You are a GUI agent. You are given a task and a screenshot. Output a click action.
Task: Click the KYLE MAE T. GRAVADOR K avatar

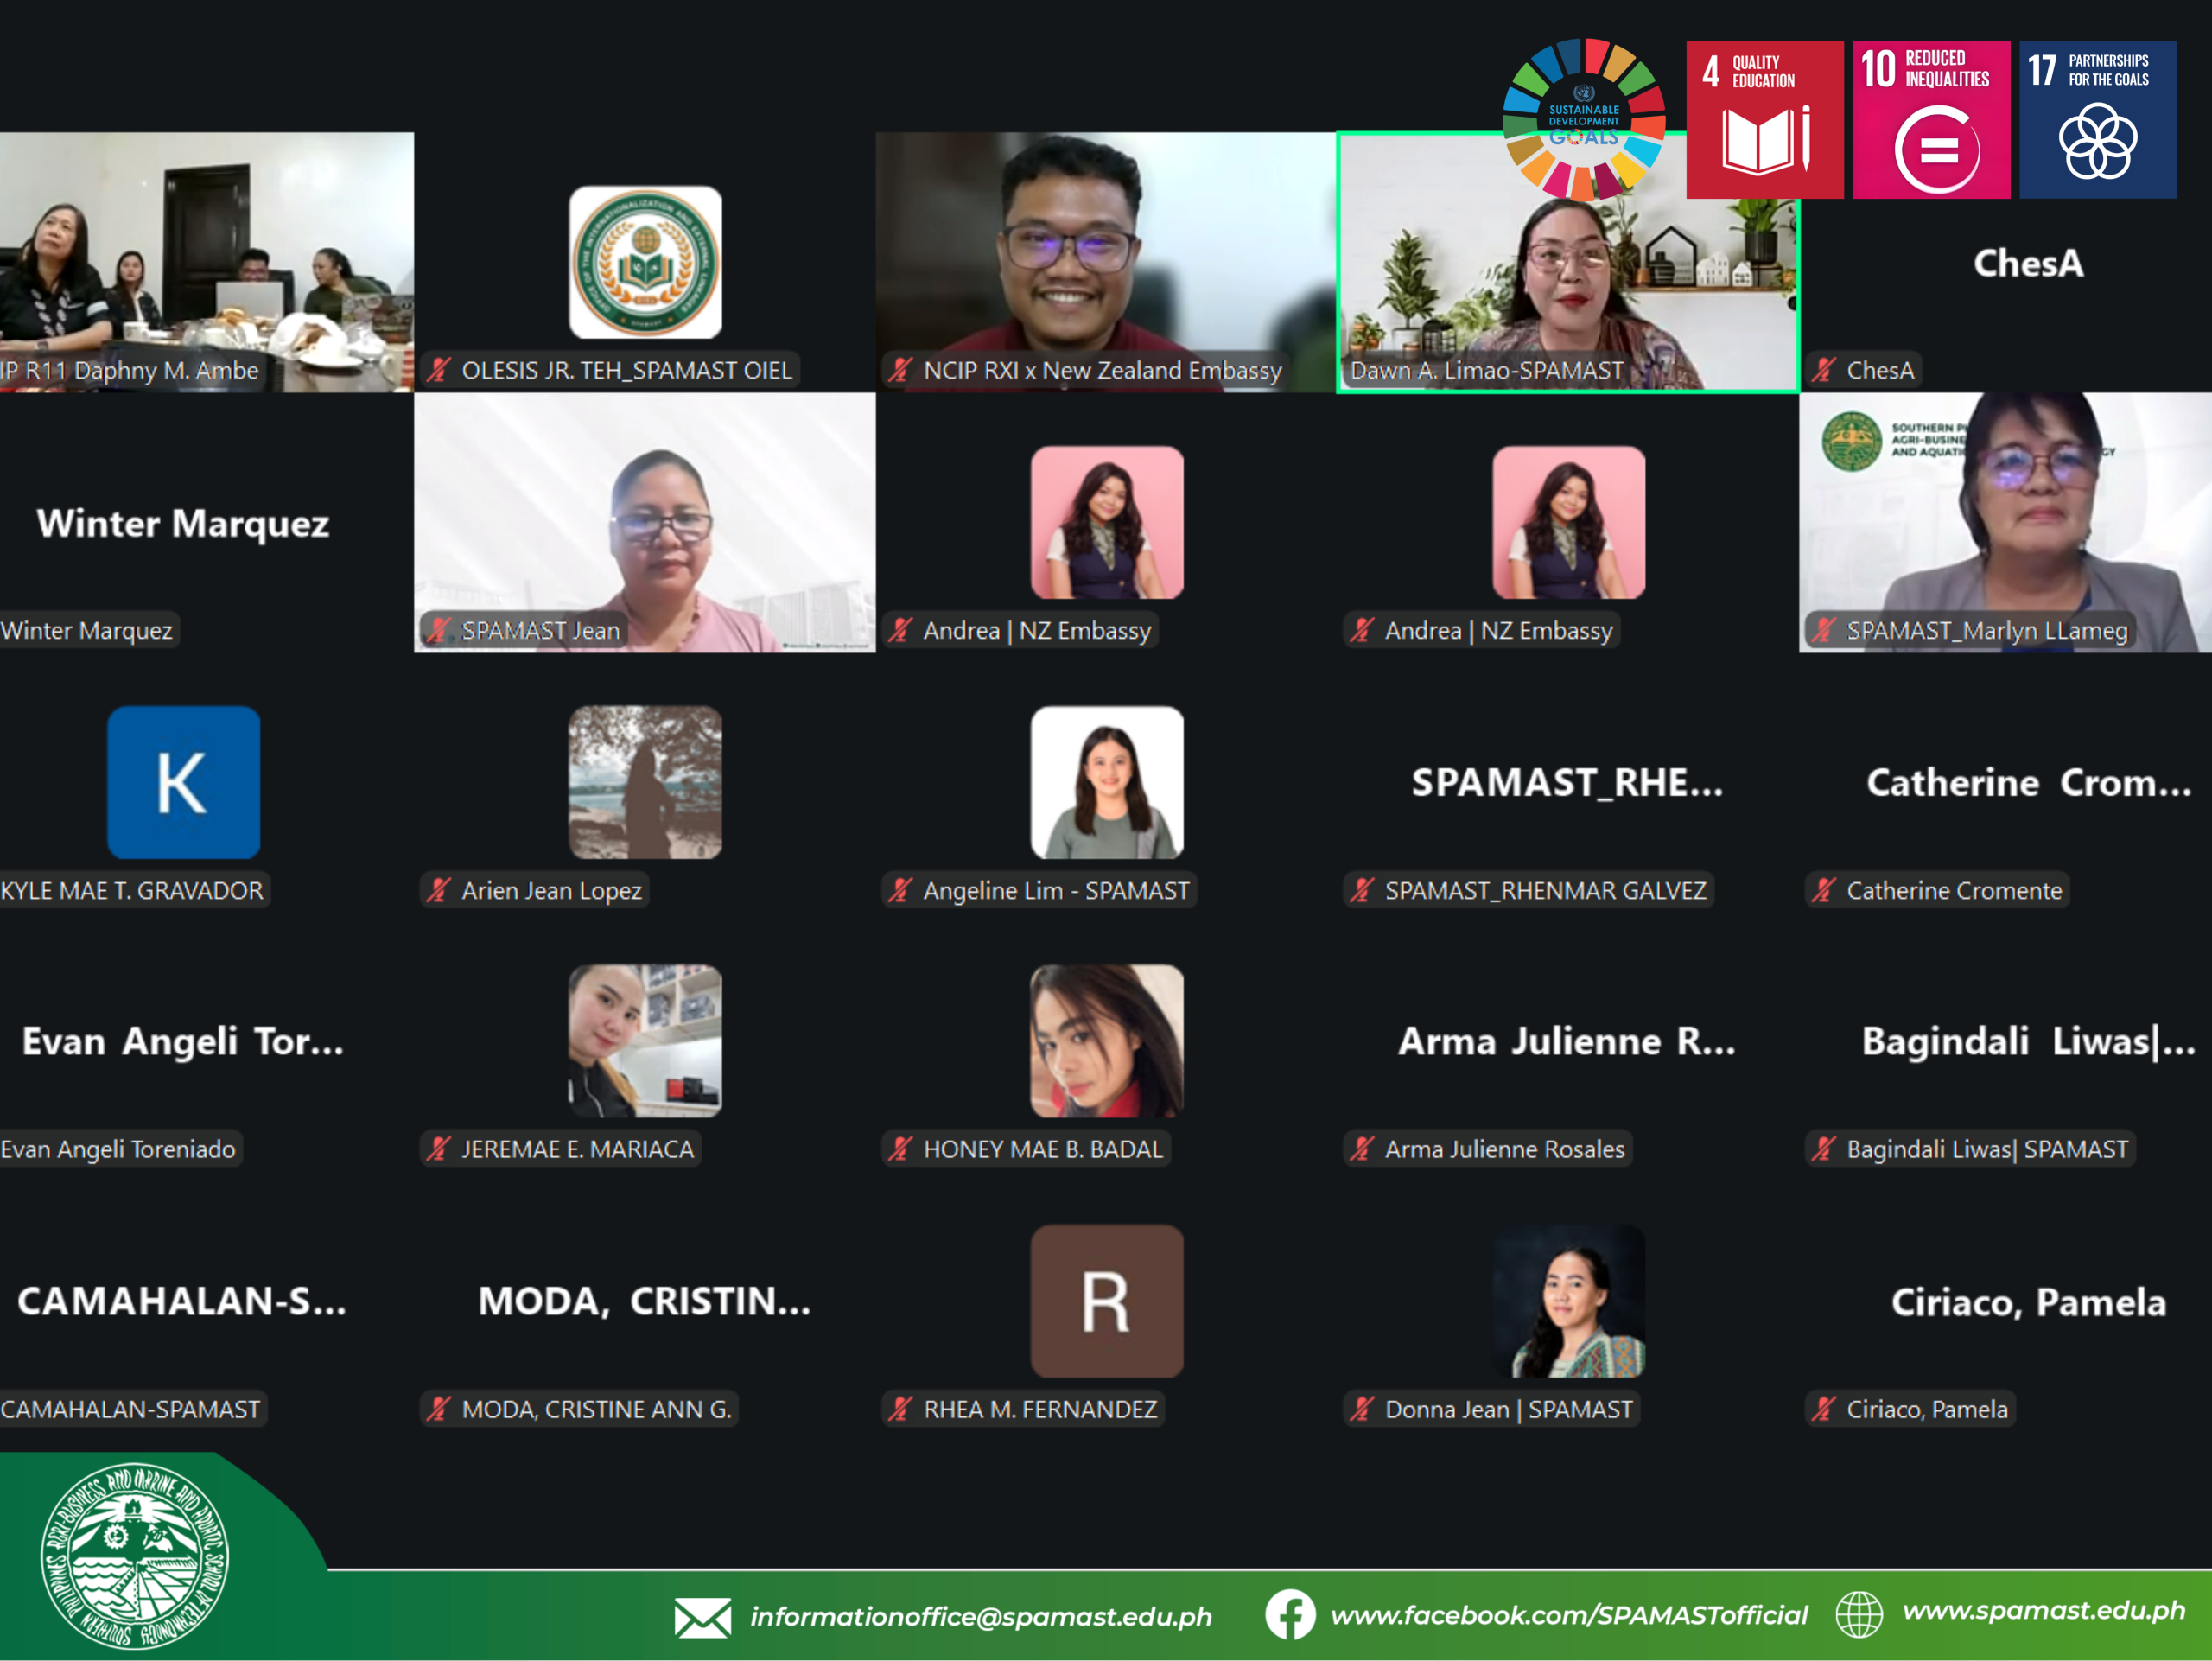coord(184,782)
